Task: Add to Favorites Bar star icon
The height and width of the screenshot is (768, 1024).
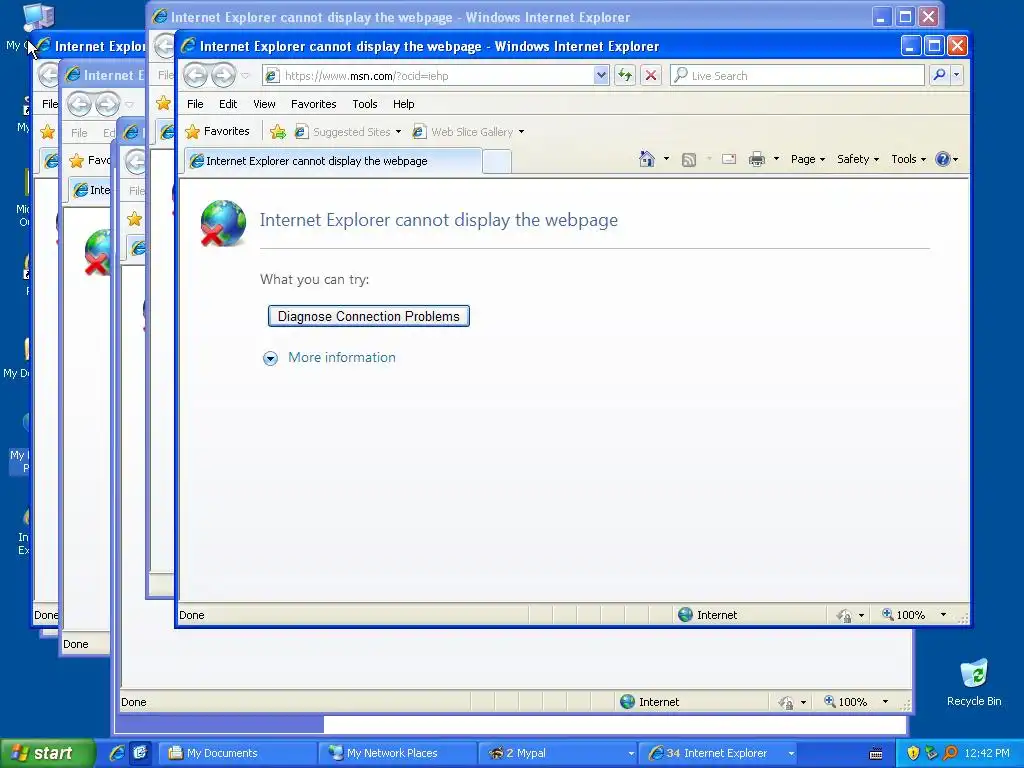Action: [x=278, y=132]
